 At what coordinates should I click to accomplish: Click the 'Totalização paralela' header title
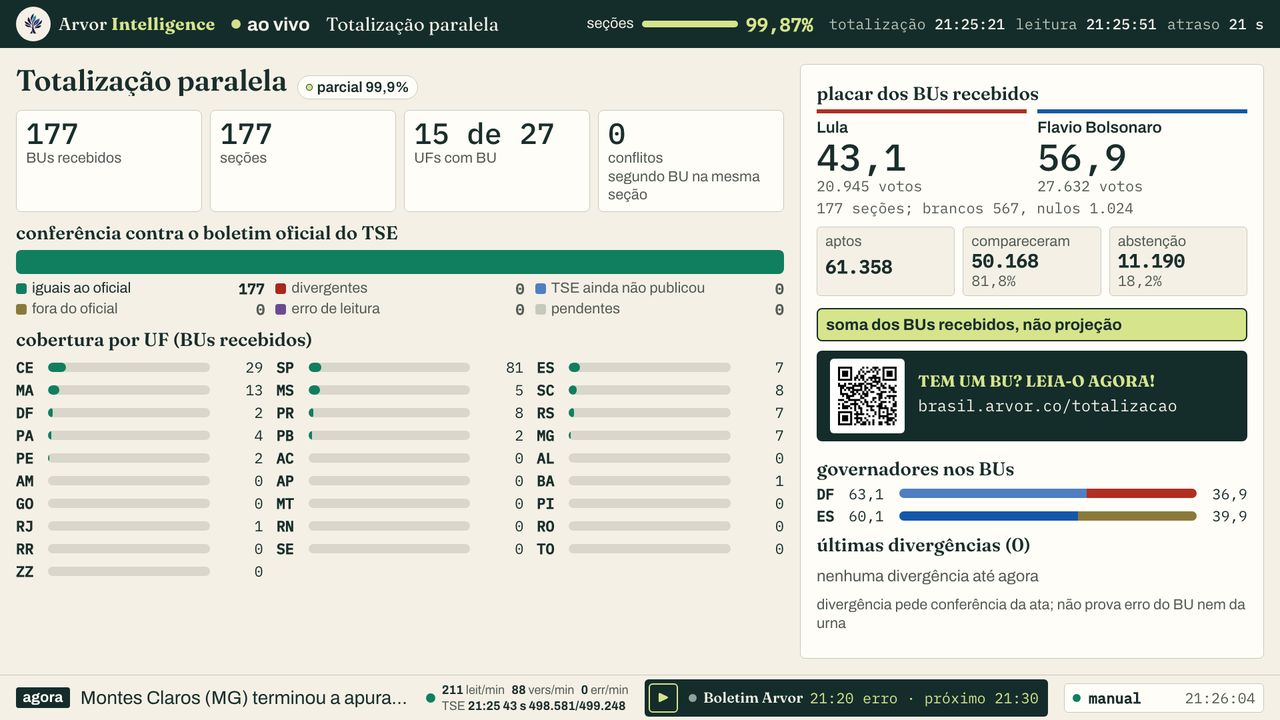(x=412, y=24)
